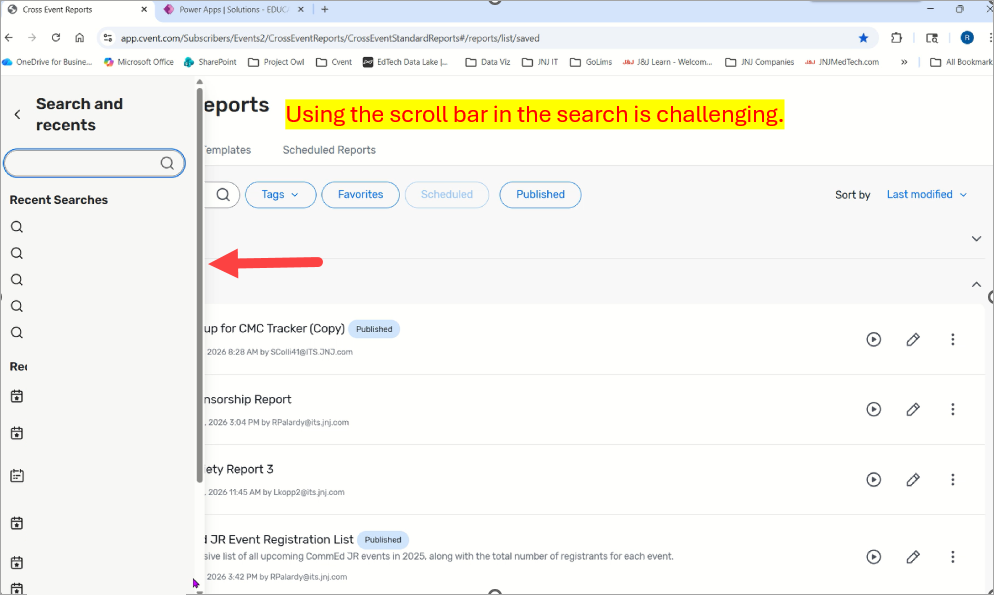
Task: Bookmark this page with the star icon
Action: [863, 38]
